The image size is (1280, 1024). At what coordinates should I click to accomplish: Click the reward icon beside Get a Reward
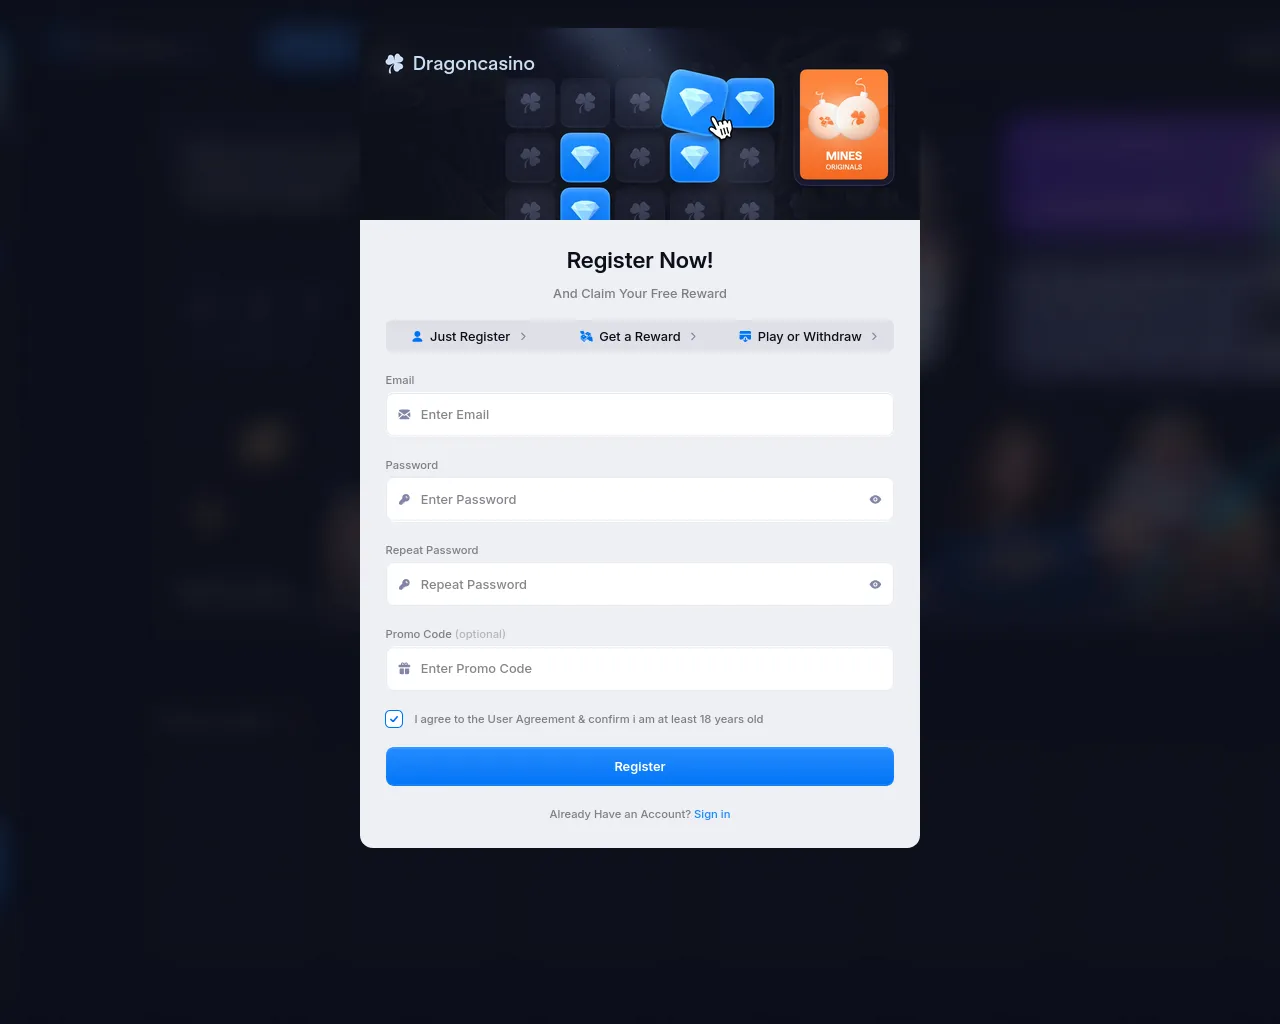click(586, 337)
